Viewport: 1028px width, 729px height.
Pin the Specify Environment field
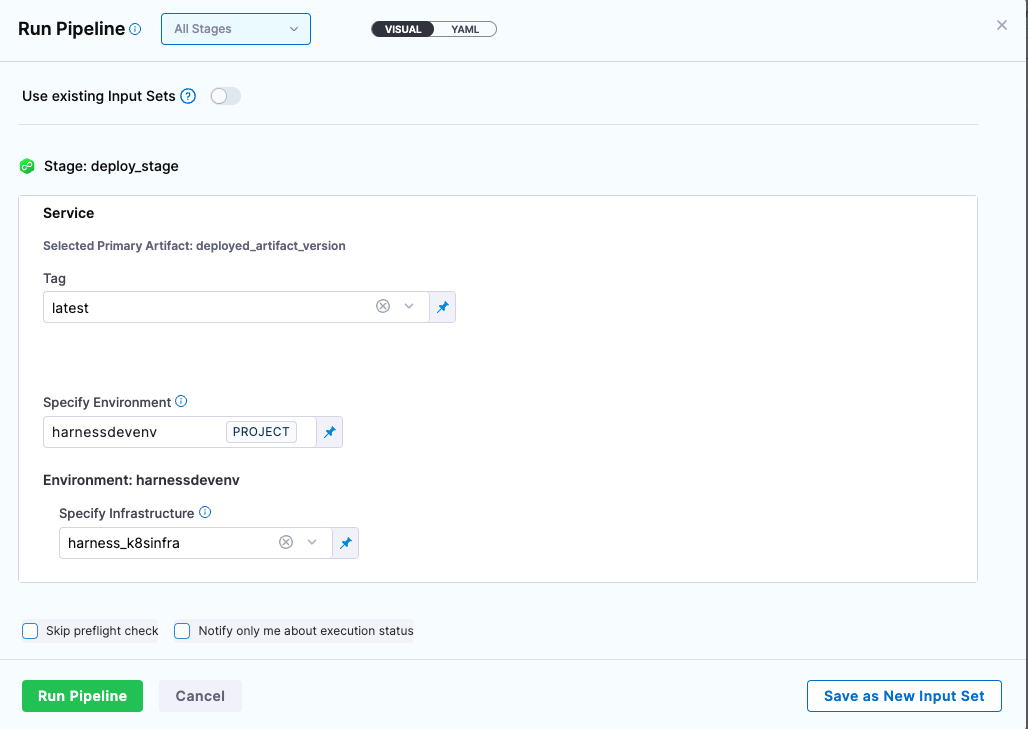329,431
